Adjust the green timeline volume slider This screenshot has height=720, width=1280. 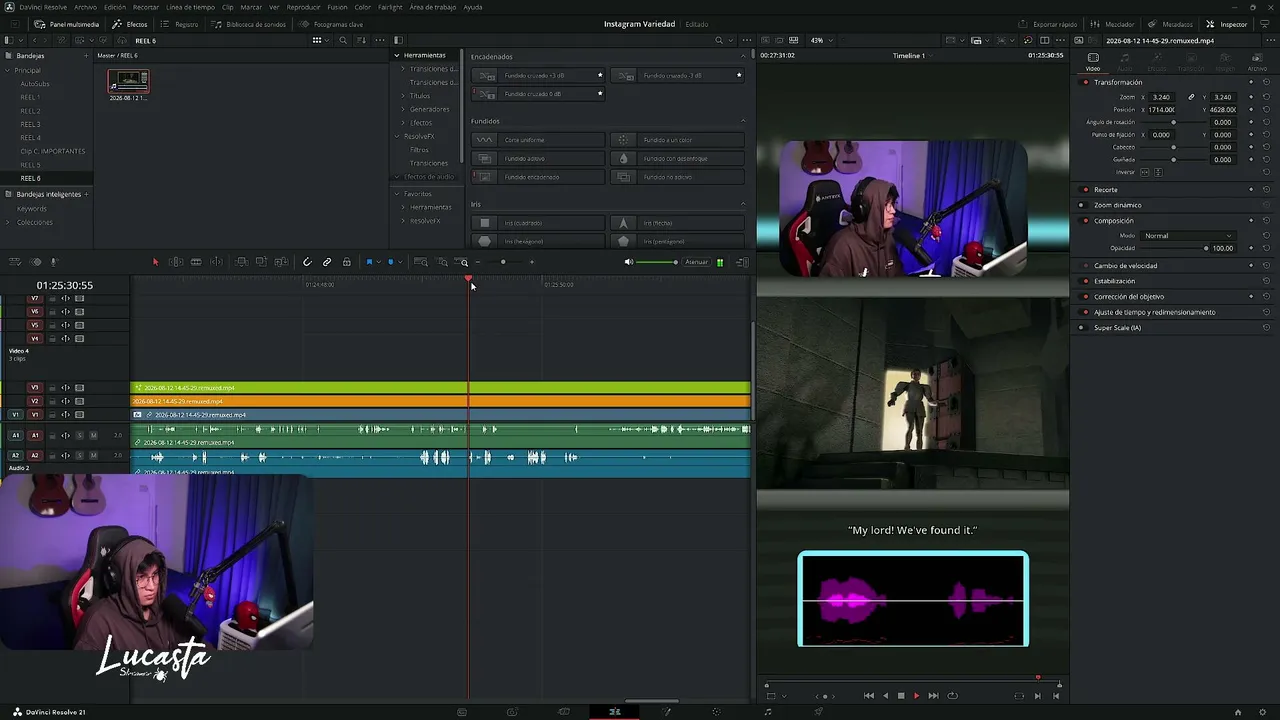point(657,262)
